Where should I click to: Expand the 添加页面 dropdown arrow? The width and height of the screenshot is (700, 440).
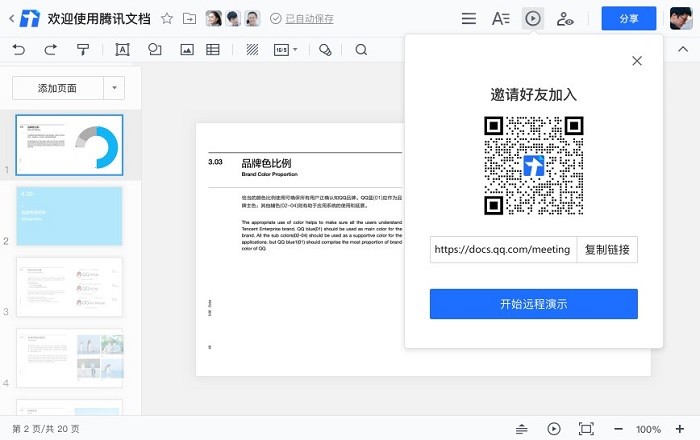[x=115, y=88]
